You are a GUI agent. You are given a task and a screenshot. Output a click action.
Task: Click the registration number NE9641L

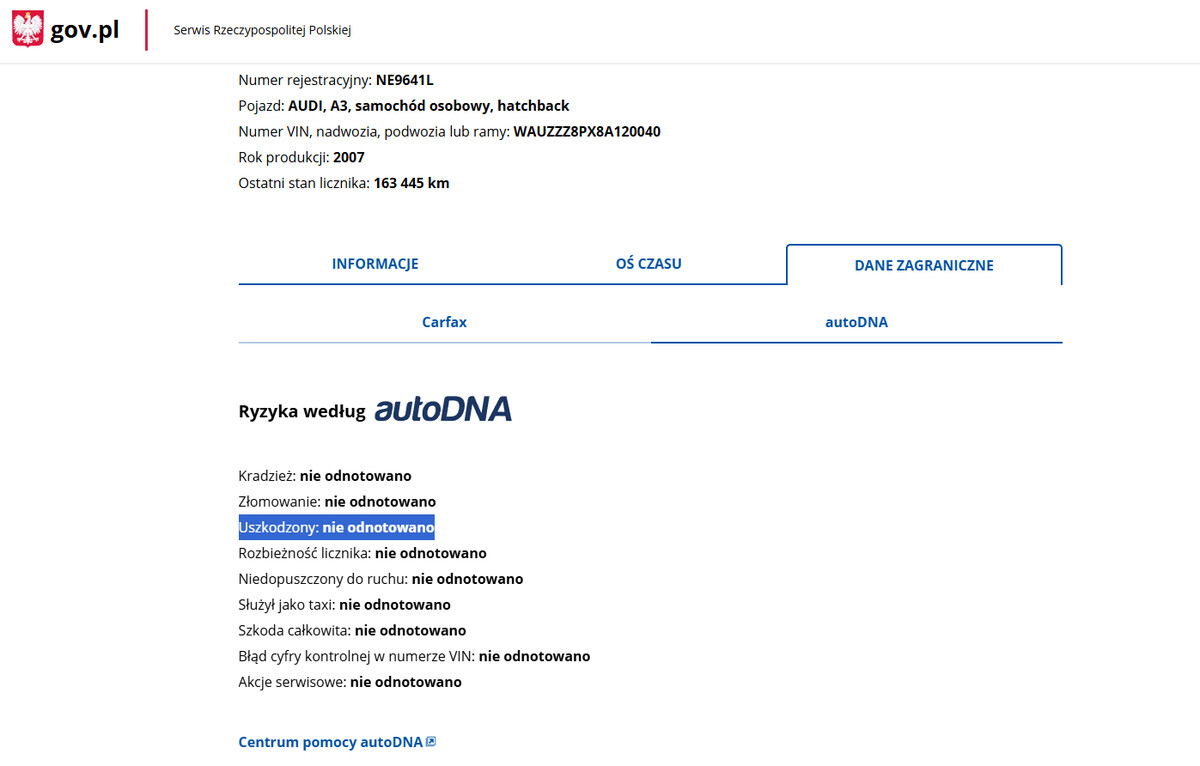pos(404,80)
